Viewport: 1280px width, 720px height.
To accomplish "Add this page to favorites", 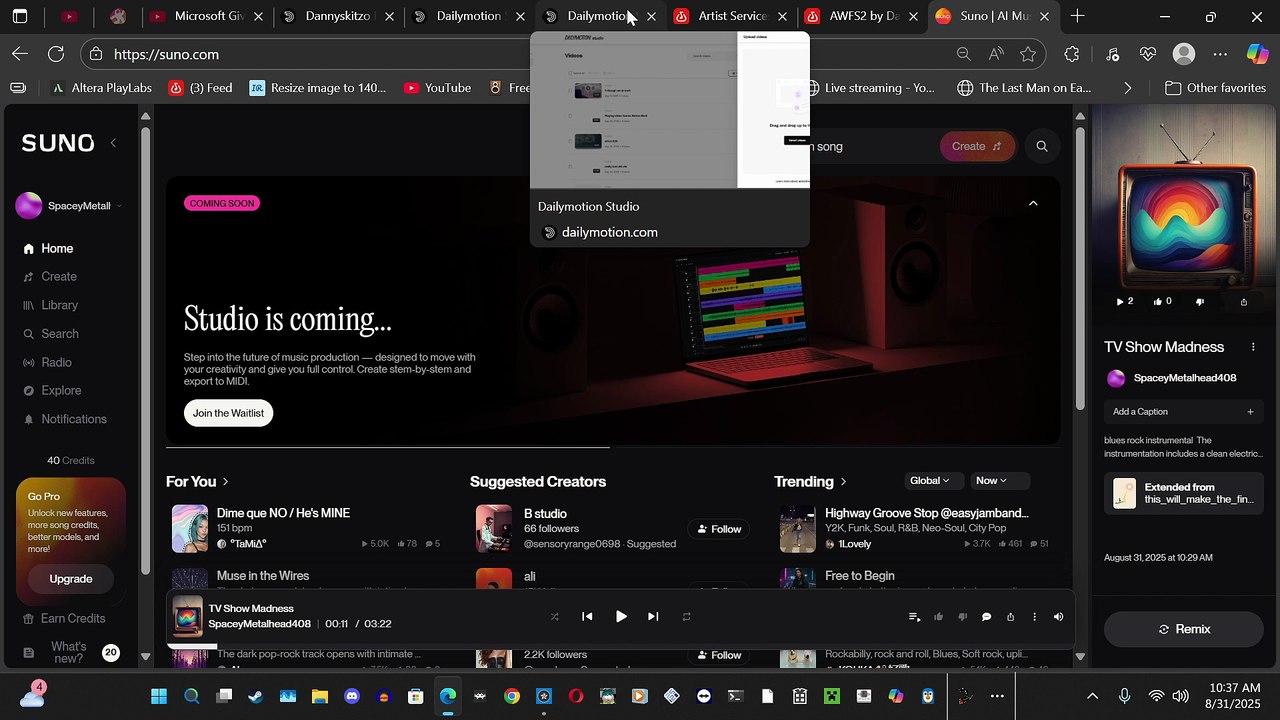I will pos(1028,54).
